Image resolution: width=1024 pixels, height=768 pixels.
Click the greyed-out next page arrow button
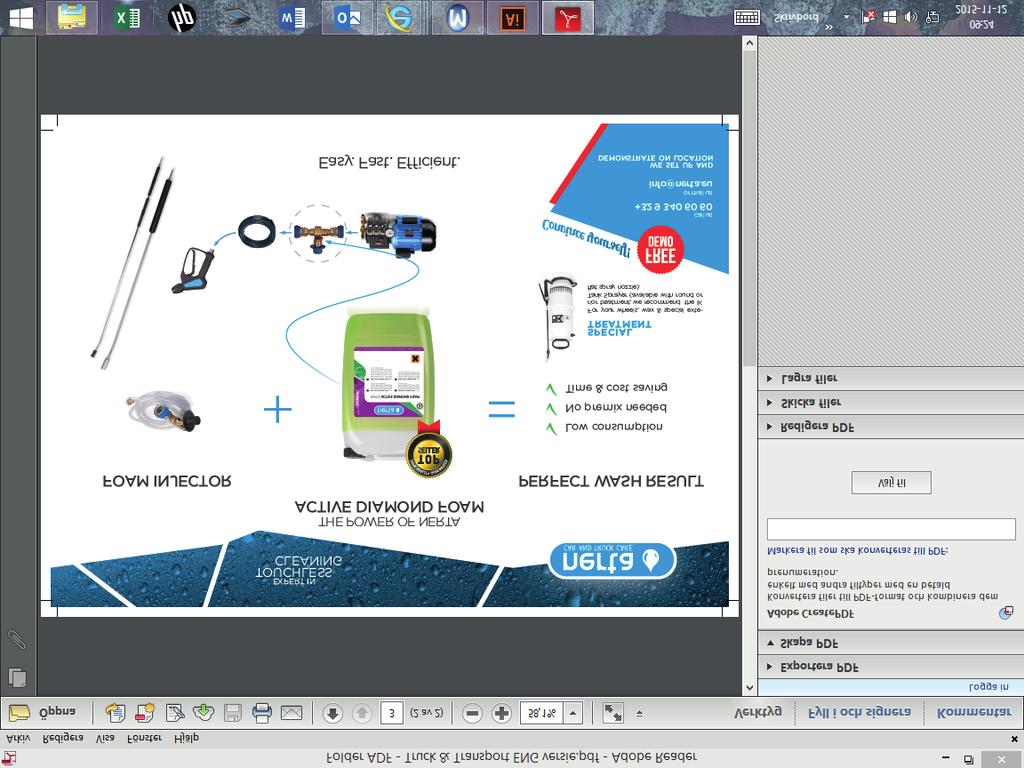coord(362,713)
